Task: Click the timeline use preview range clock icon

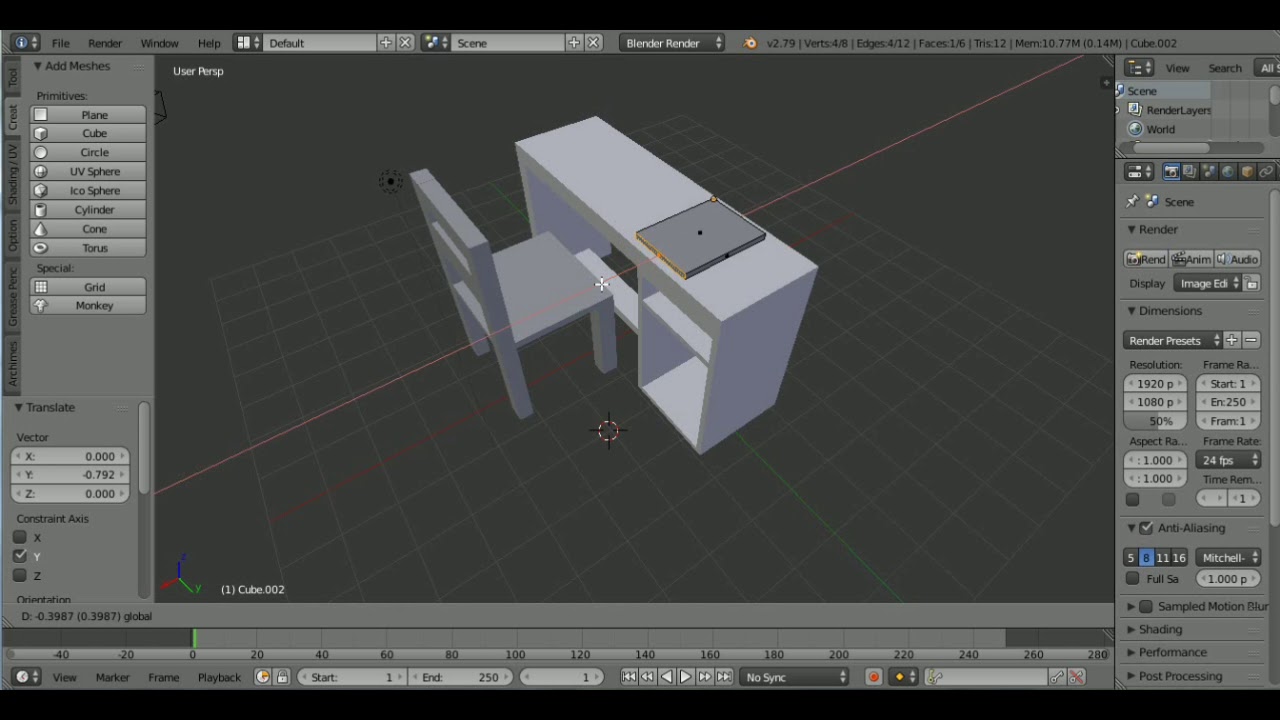Action: coord(263,677)
